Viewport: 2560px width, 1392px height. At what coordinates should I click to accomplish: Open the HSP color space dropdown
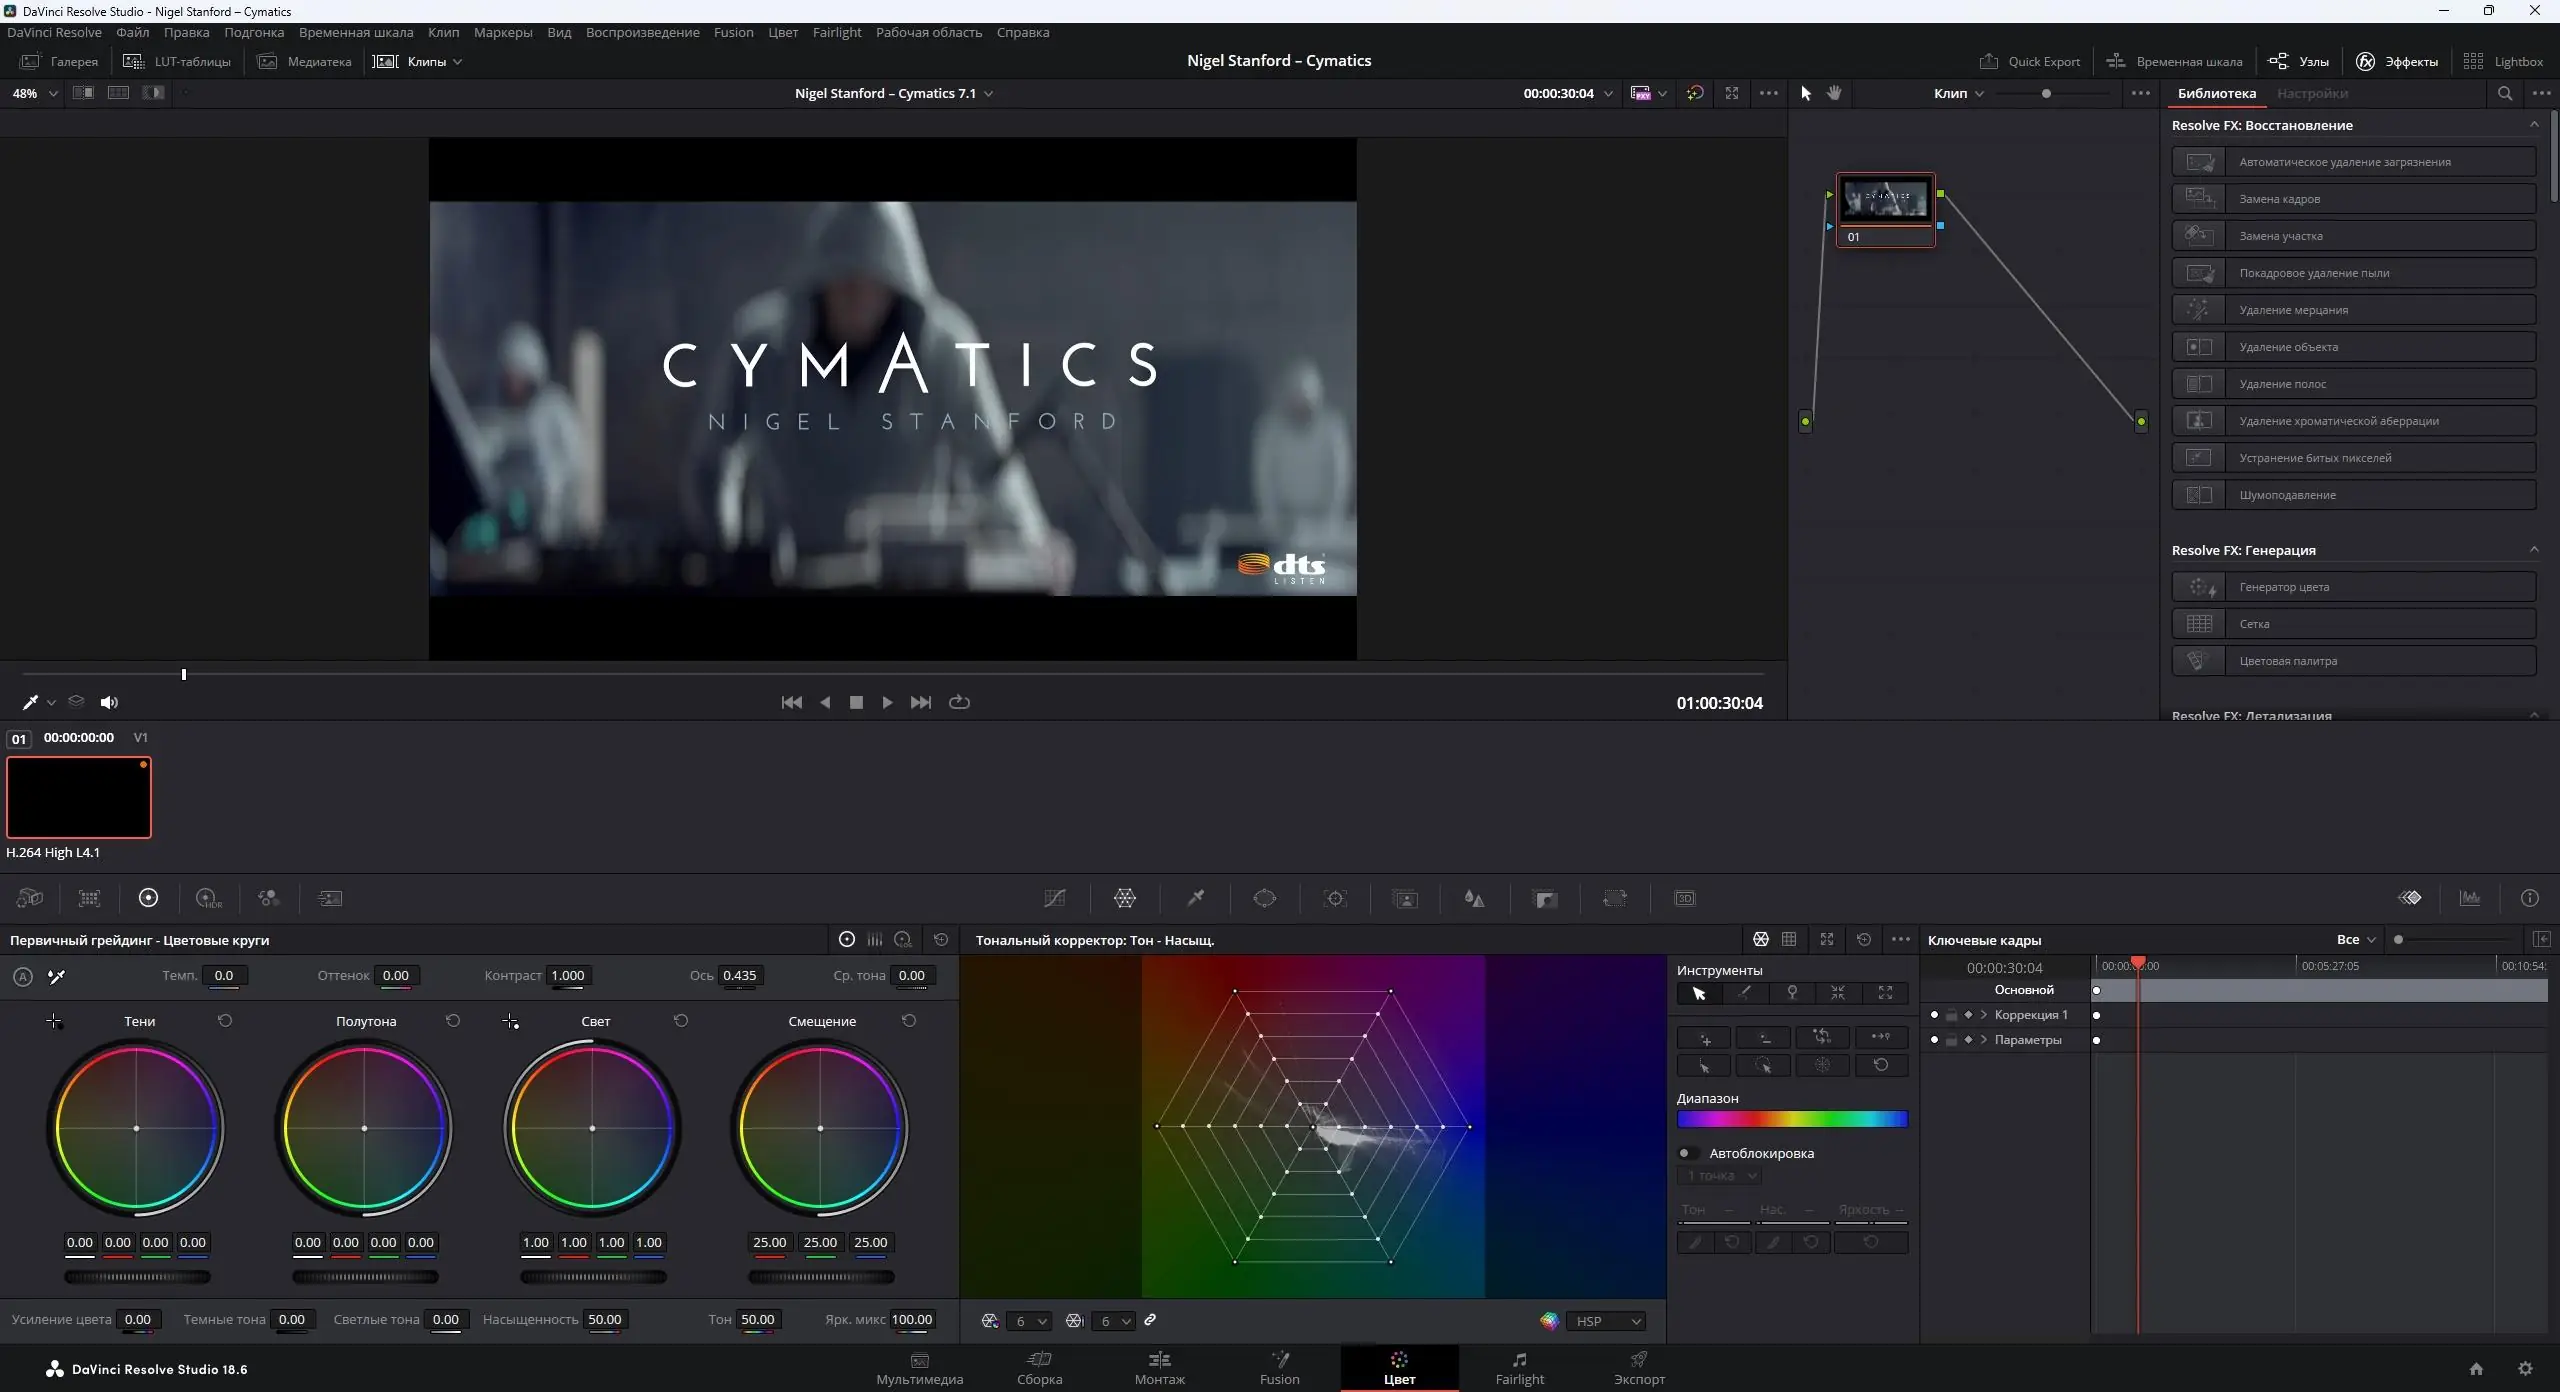click(1607, 1321)
